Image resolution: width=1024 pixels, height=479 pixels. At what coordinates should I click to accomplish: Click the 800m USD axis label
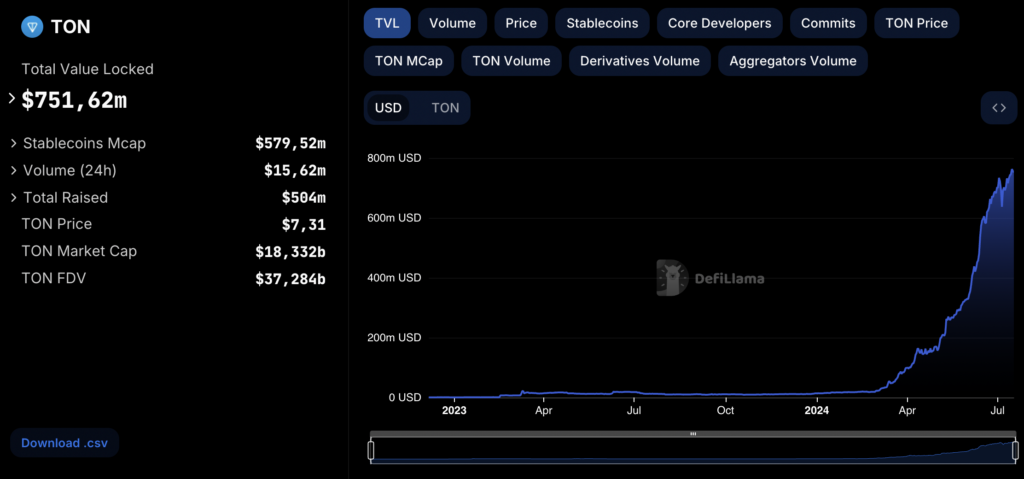(396, 158)
